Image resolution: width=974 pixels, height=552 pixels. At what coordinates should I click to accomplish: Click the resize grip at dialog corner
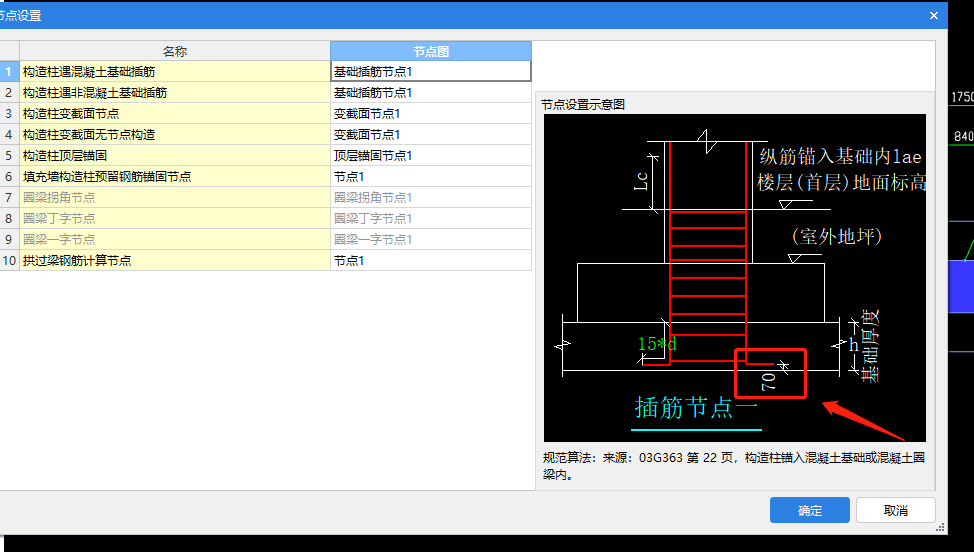click(940, 527)
